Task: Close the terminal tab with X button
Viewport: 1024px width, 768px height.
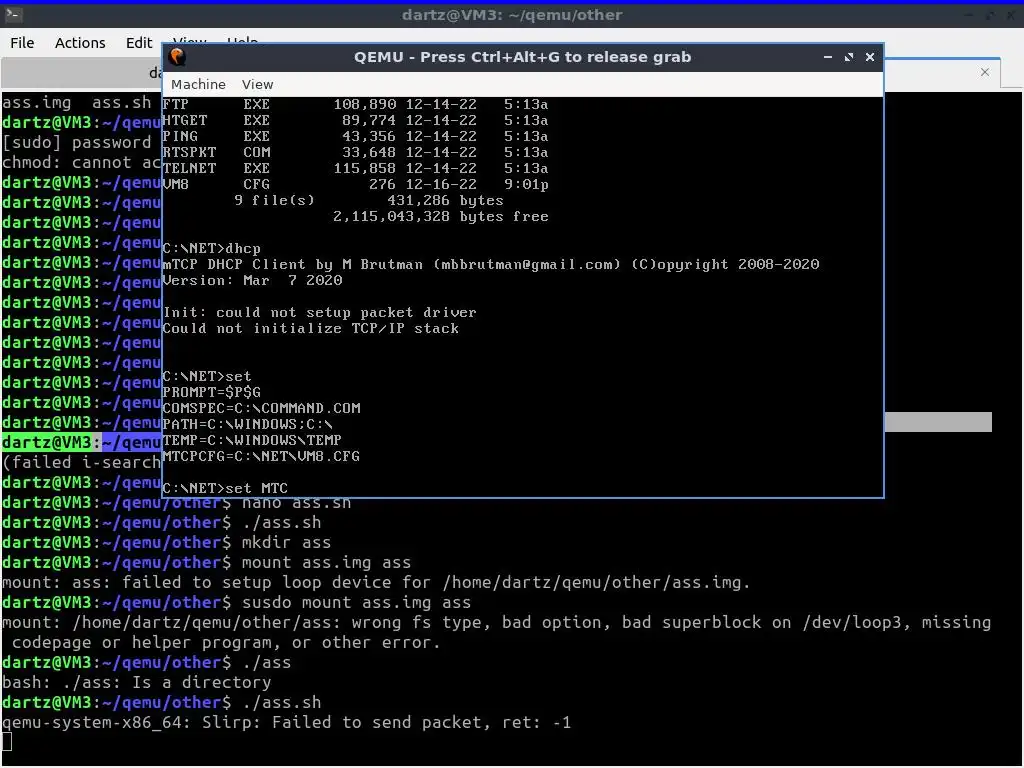Action: click(985, 72)
